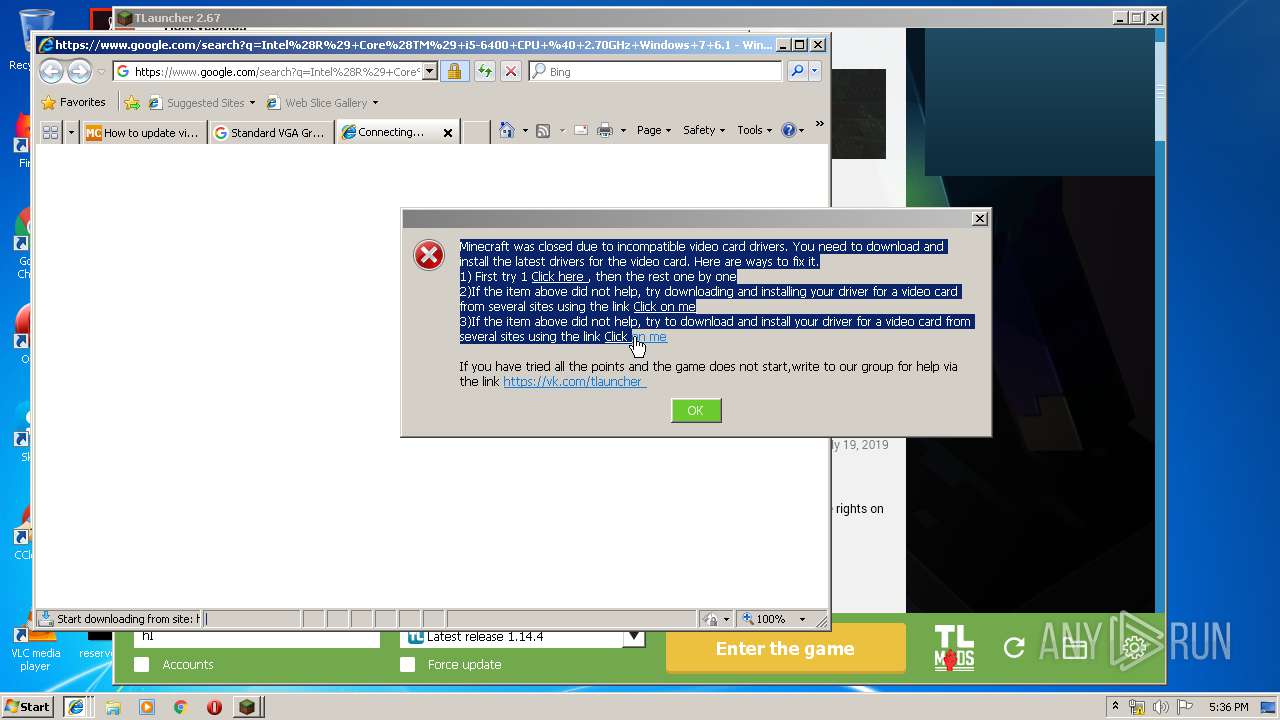1280x720 pixels.
Task: Stop loading with the red X button
Action: [511, 71]
